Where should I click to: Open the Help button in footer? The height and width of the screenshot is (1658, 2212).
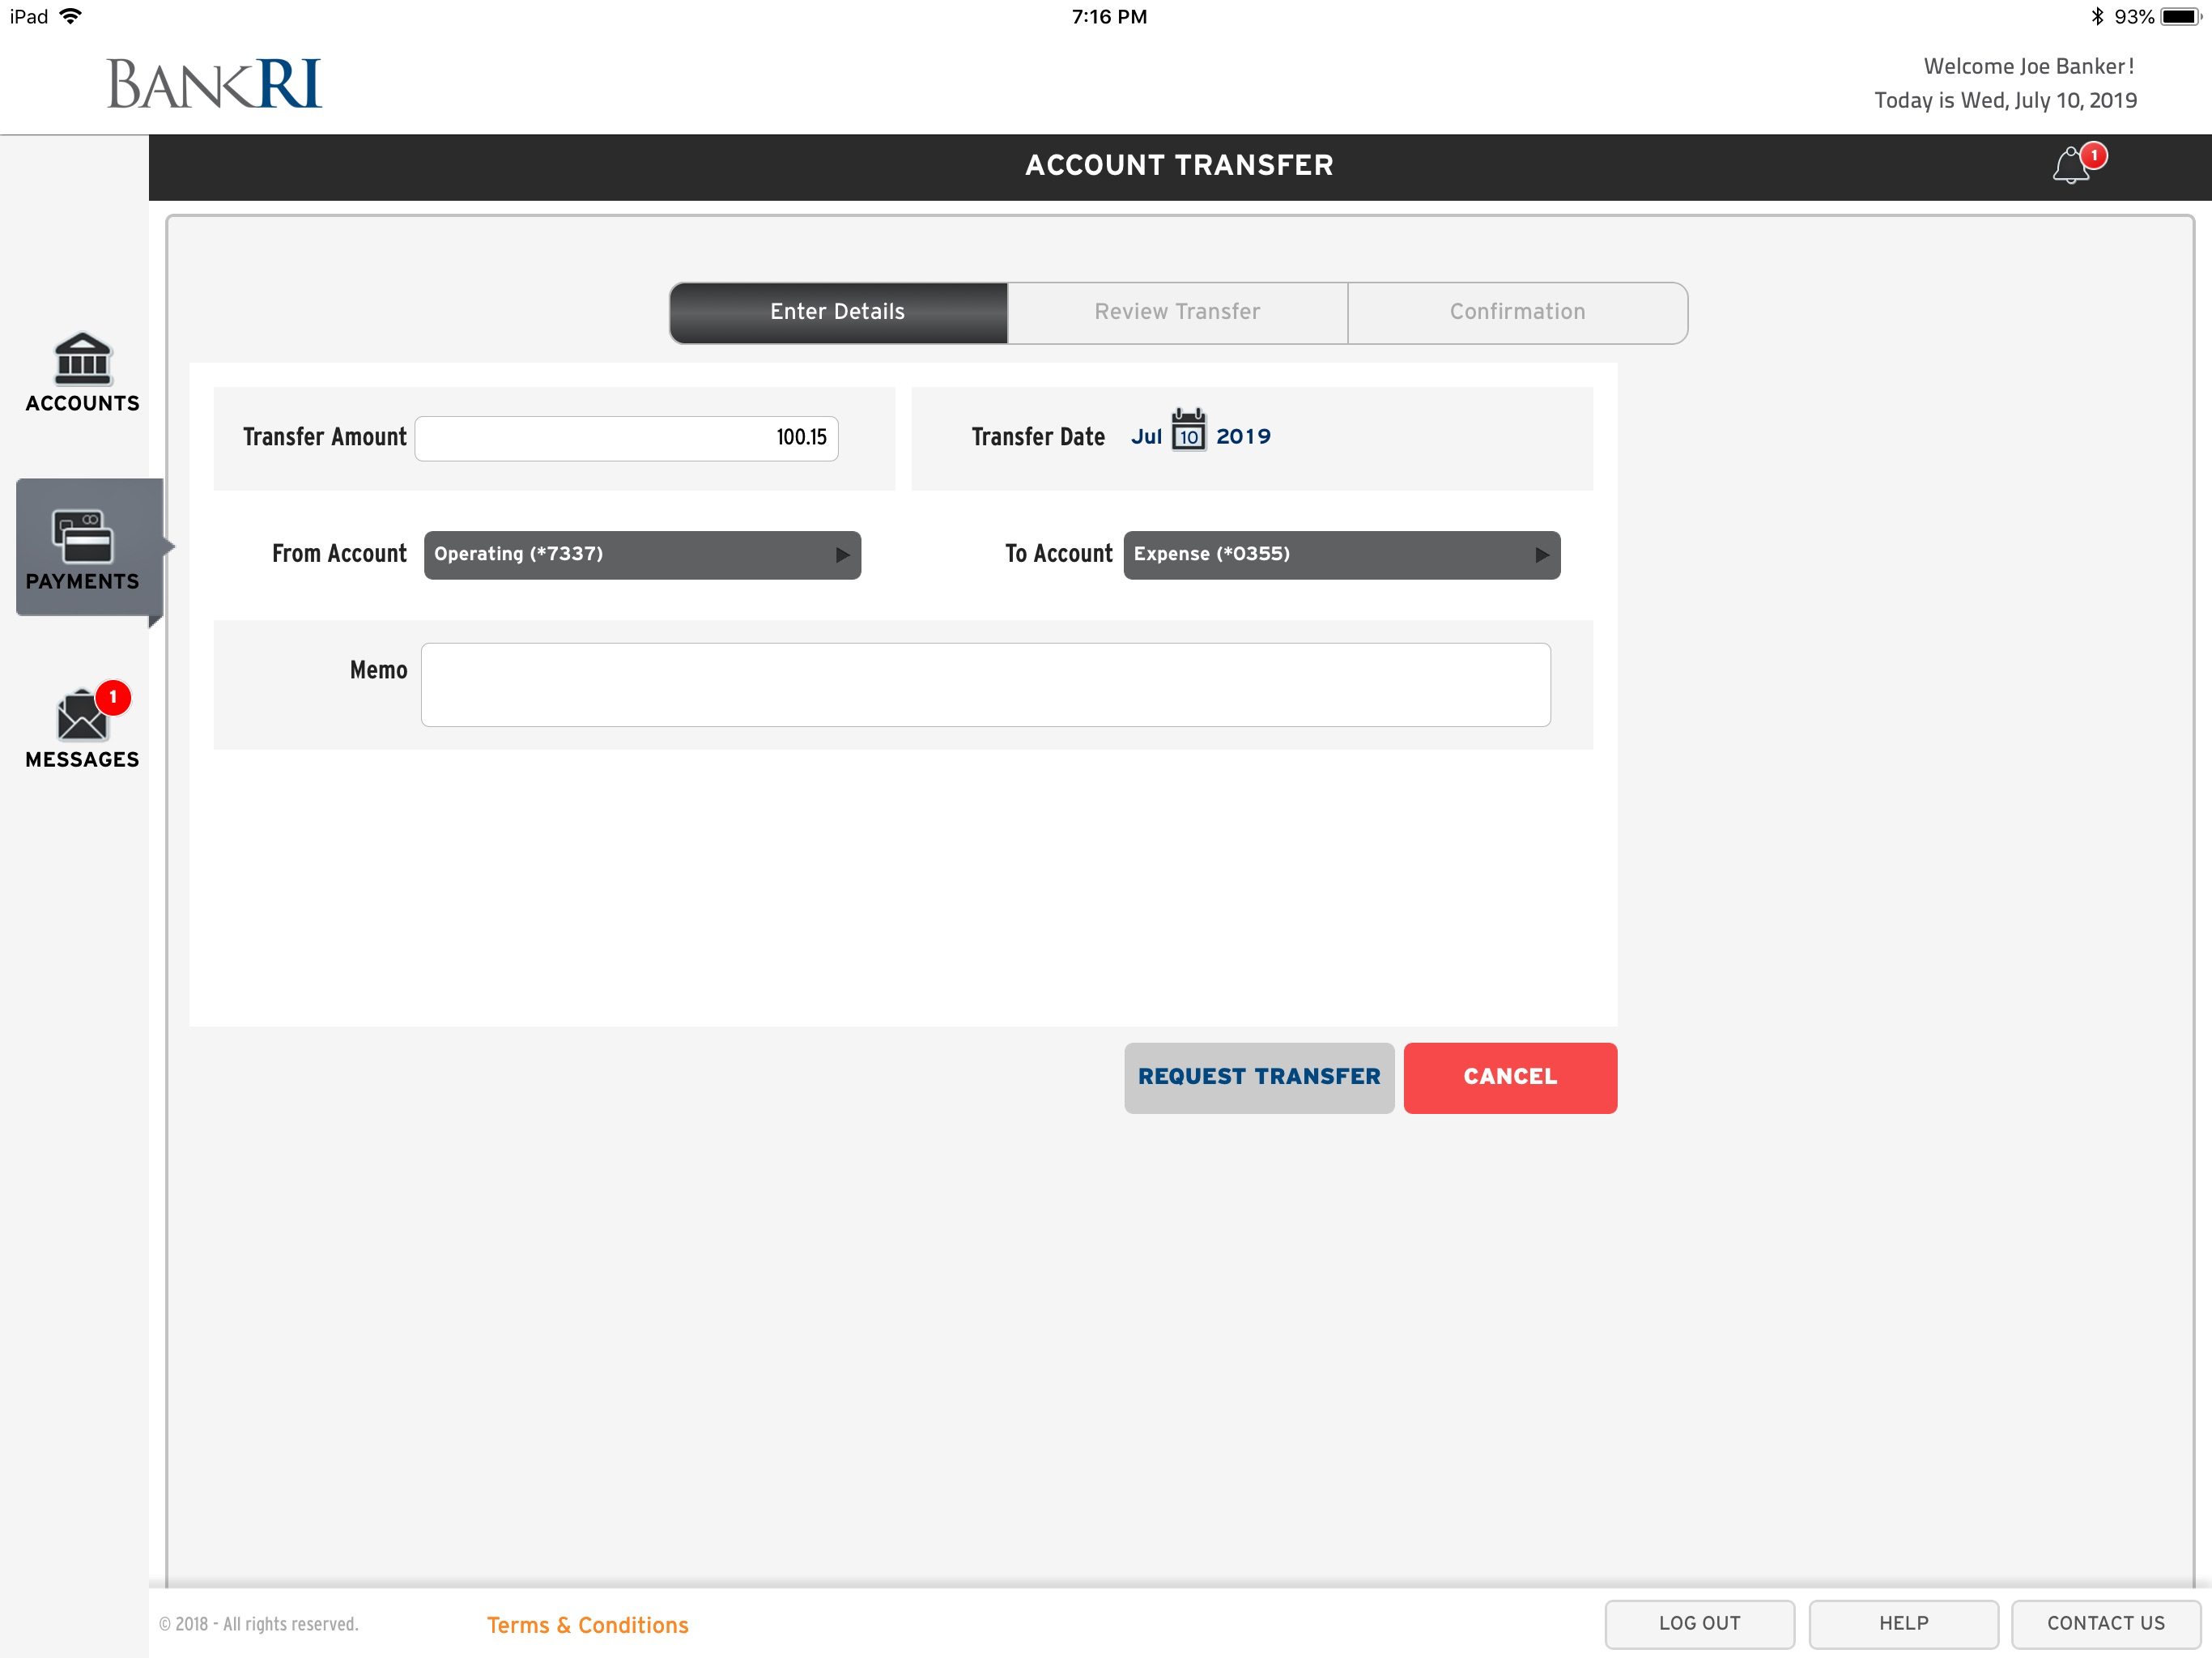click(x=1903, y=1623)
